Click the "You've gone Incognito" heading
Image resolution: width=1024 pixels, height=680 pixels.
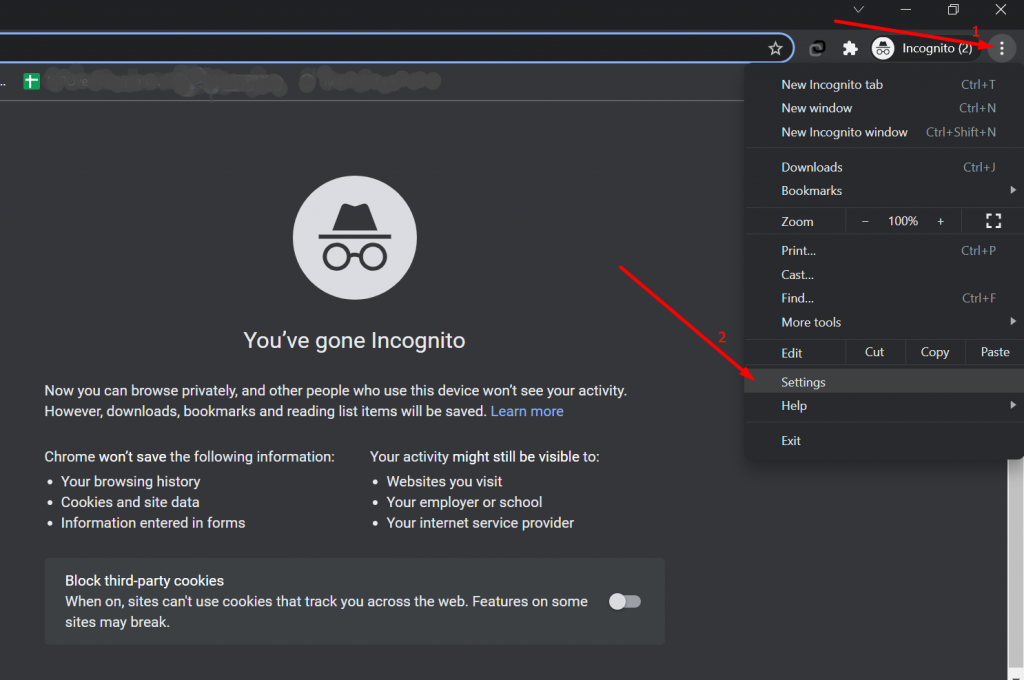point(355,340)
